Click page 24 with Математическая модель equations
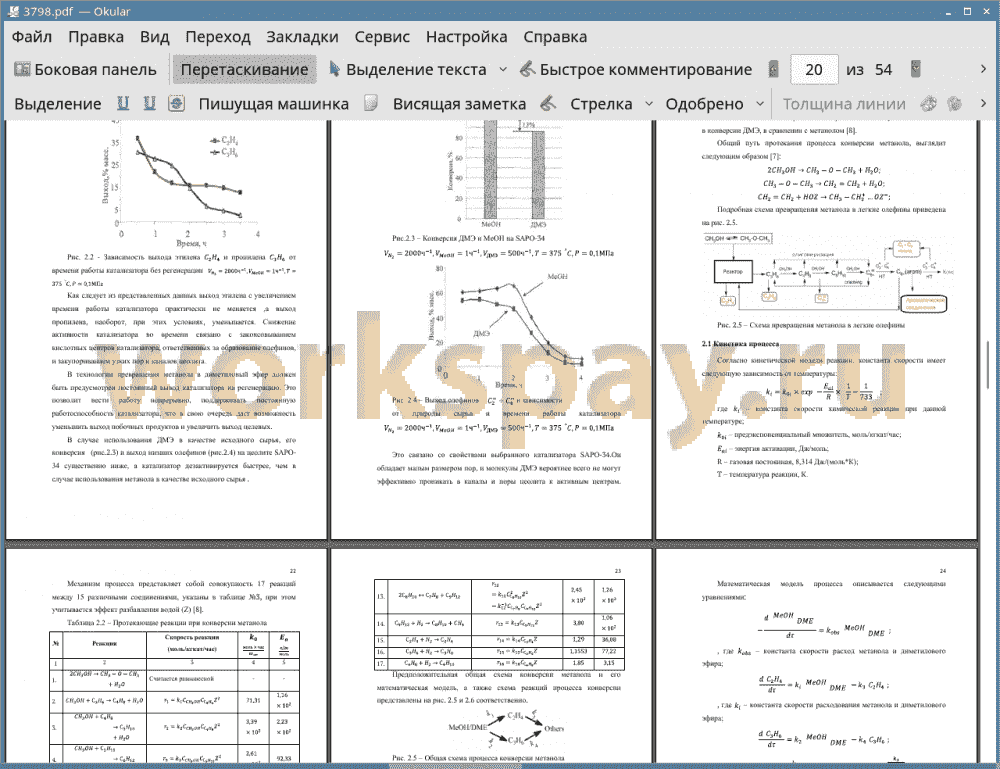The image size is (1000, 769). click(x=816, y=655)
